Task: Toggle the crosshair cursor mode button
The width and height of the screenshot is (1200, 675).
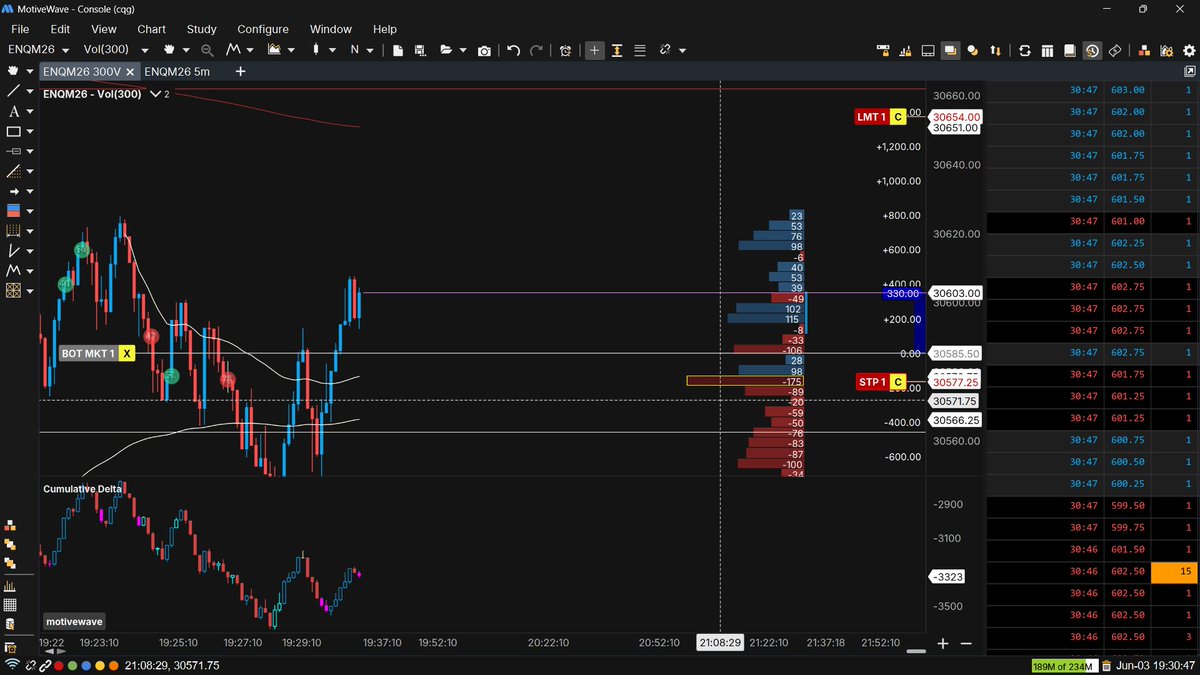Action: [595, 50]
